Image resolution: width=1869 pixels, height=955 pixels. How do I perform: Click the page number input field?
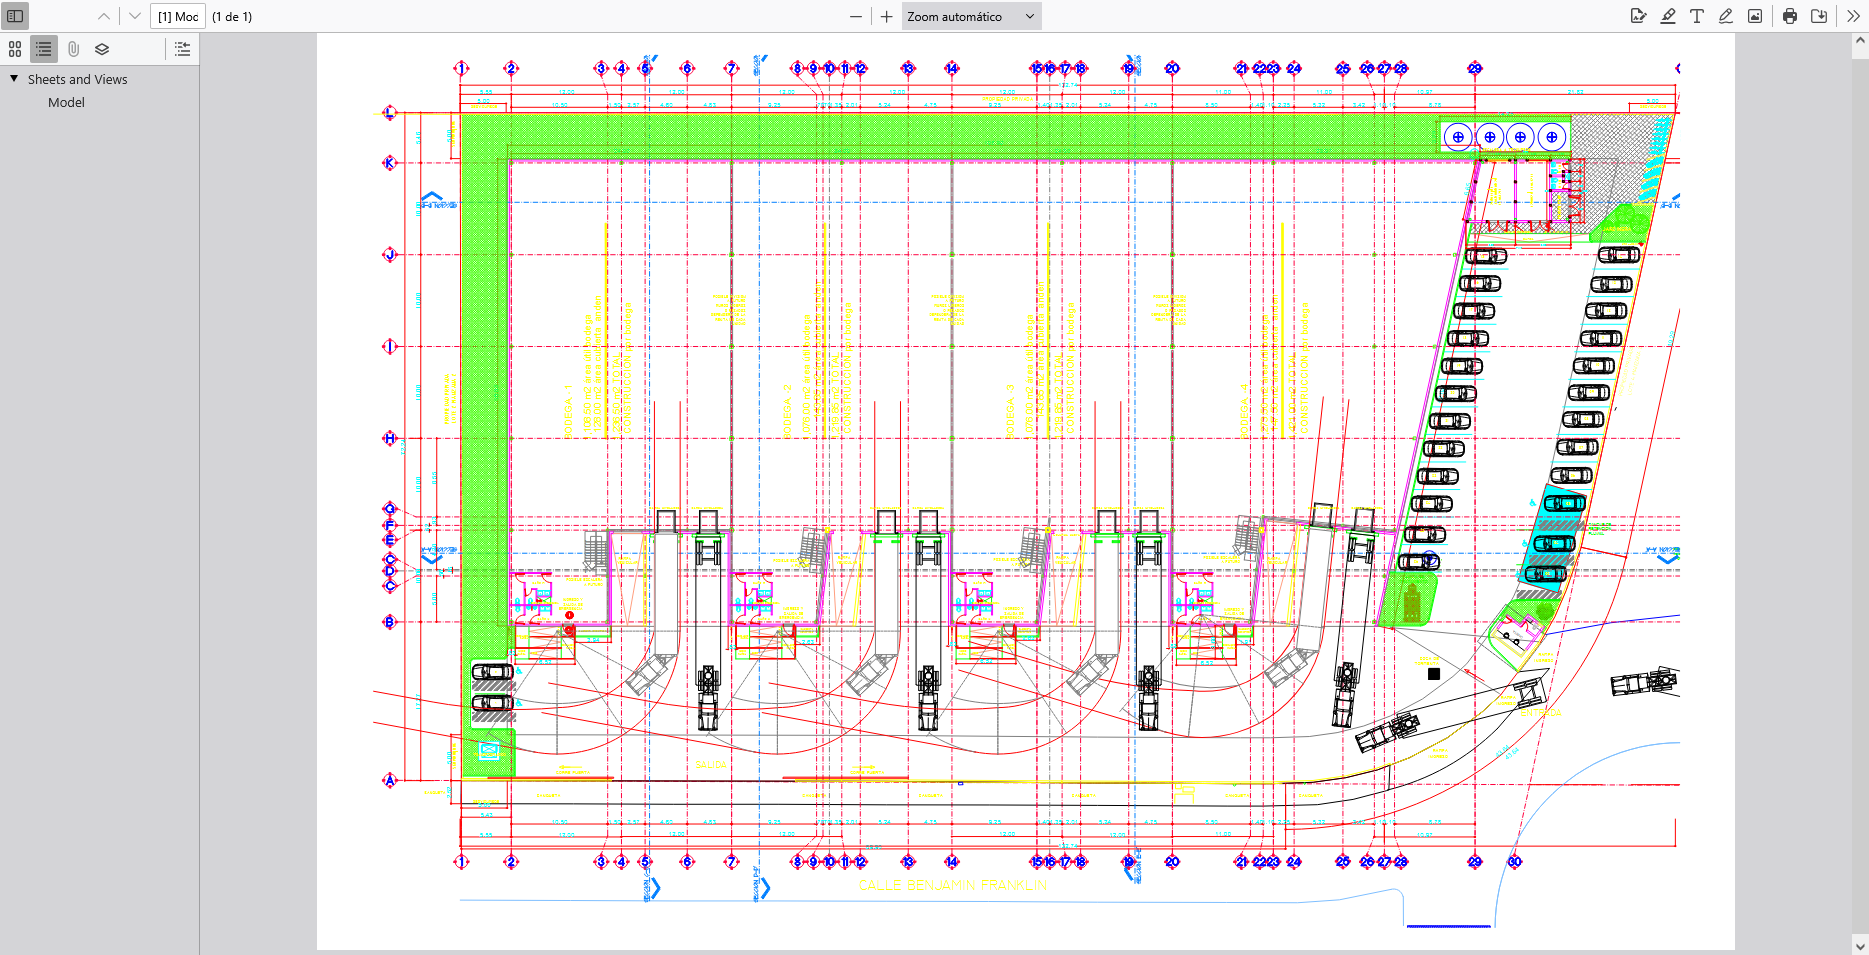pyautogui.click(x=178, y=16)
